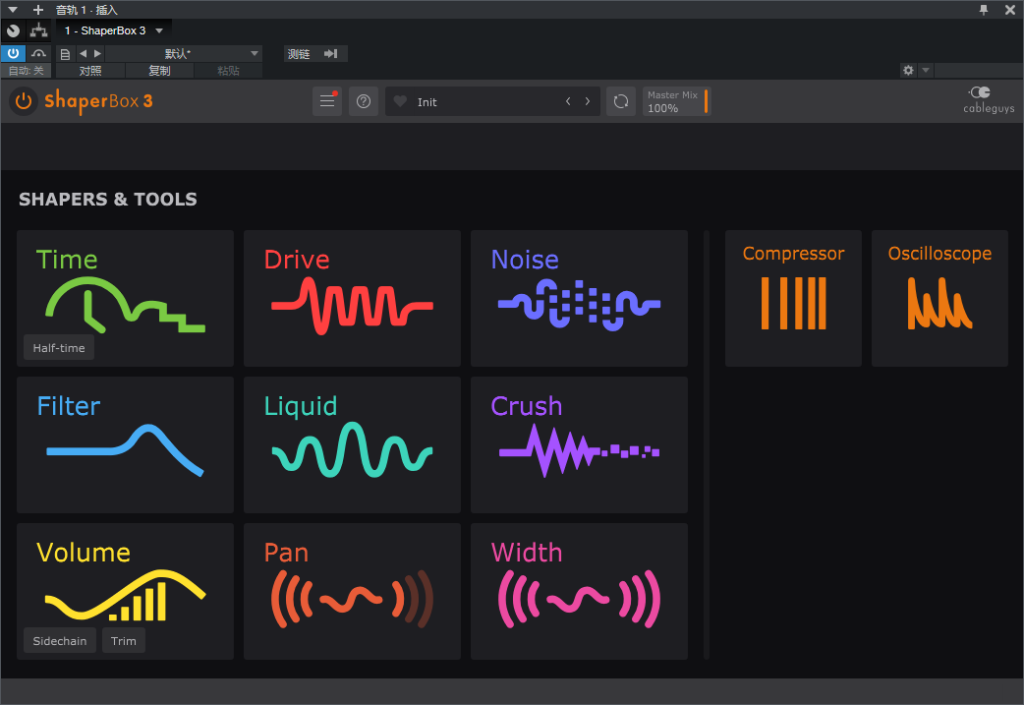Add the Oscilloscope tool
This screenshot has height=705, width=1024.
940,298
